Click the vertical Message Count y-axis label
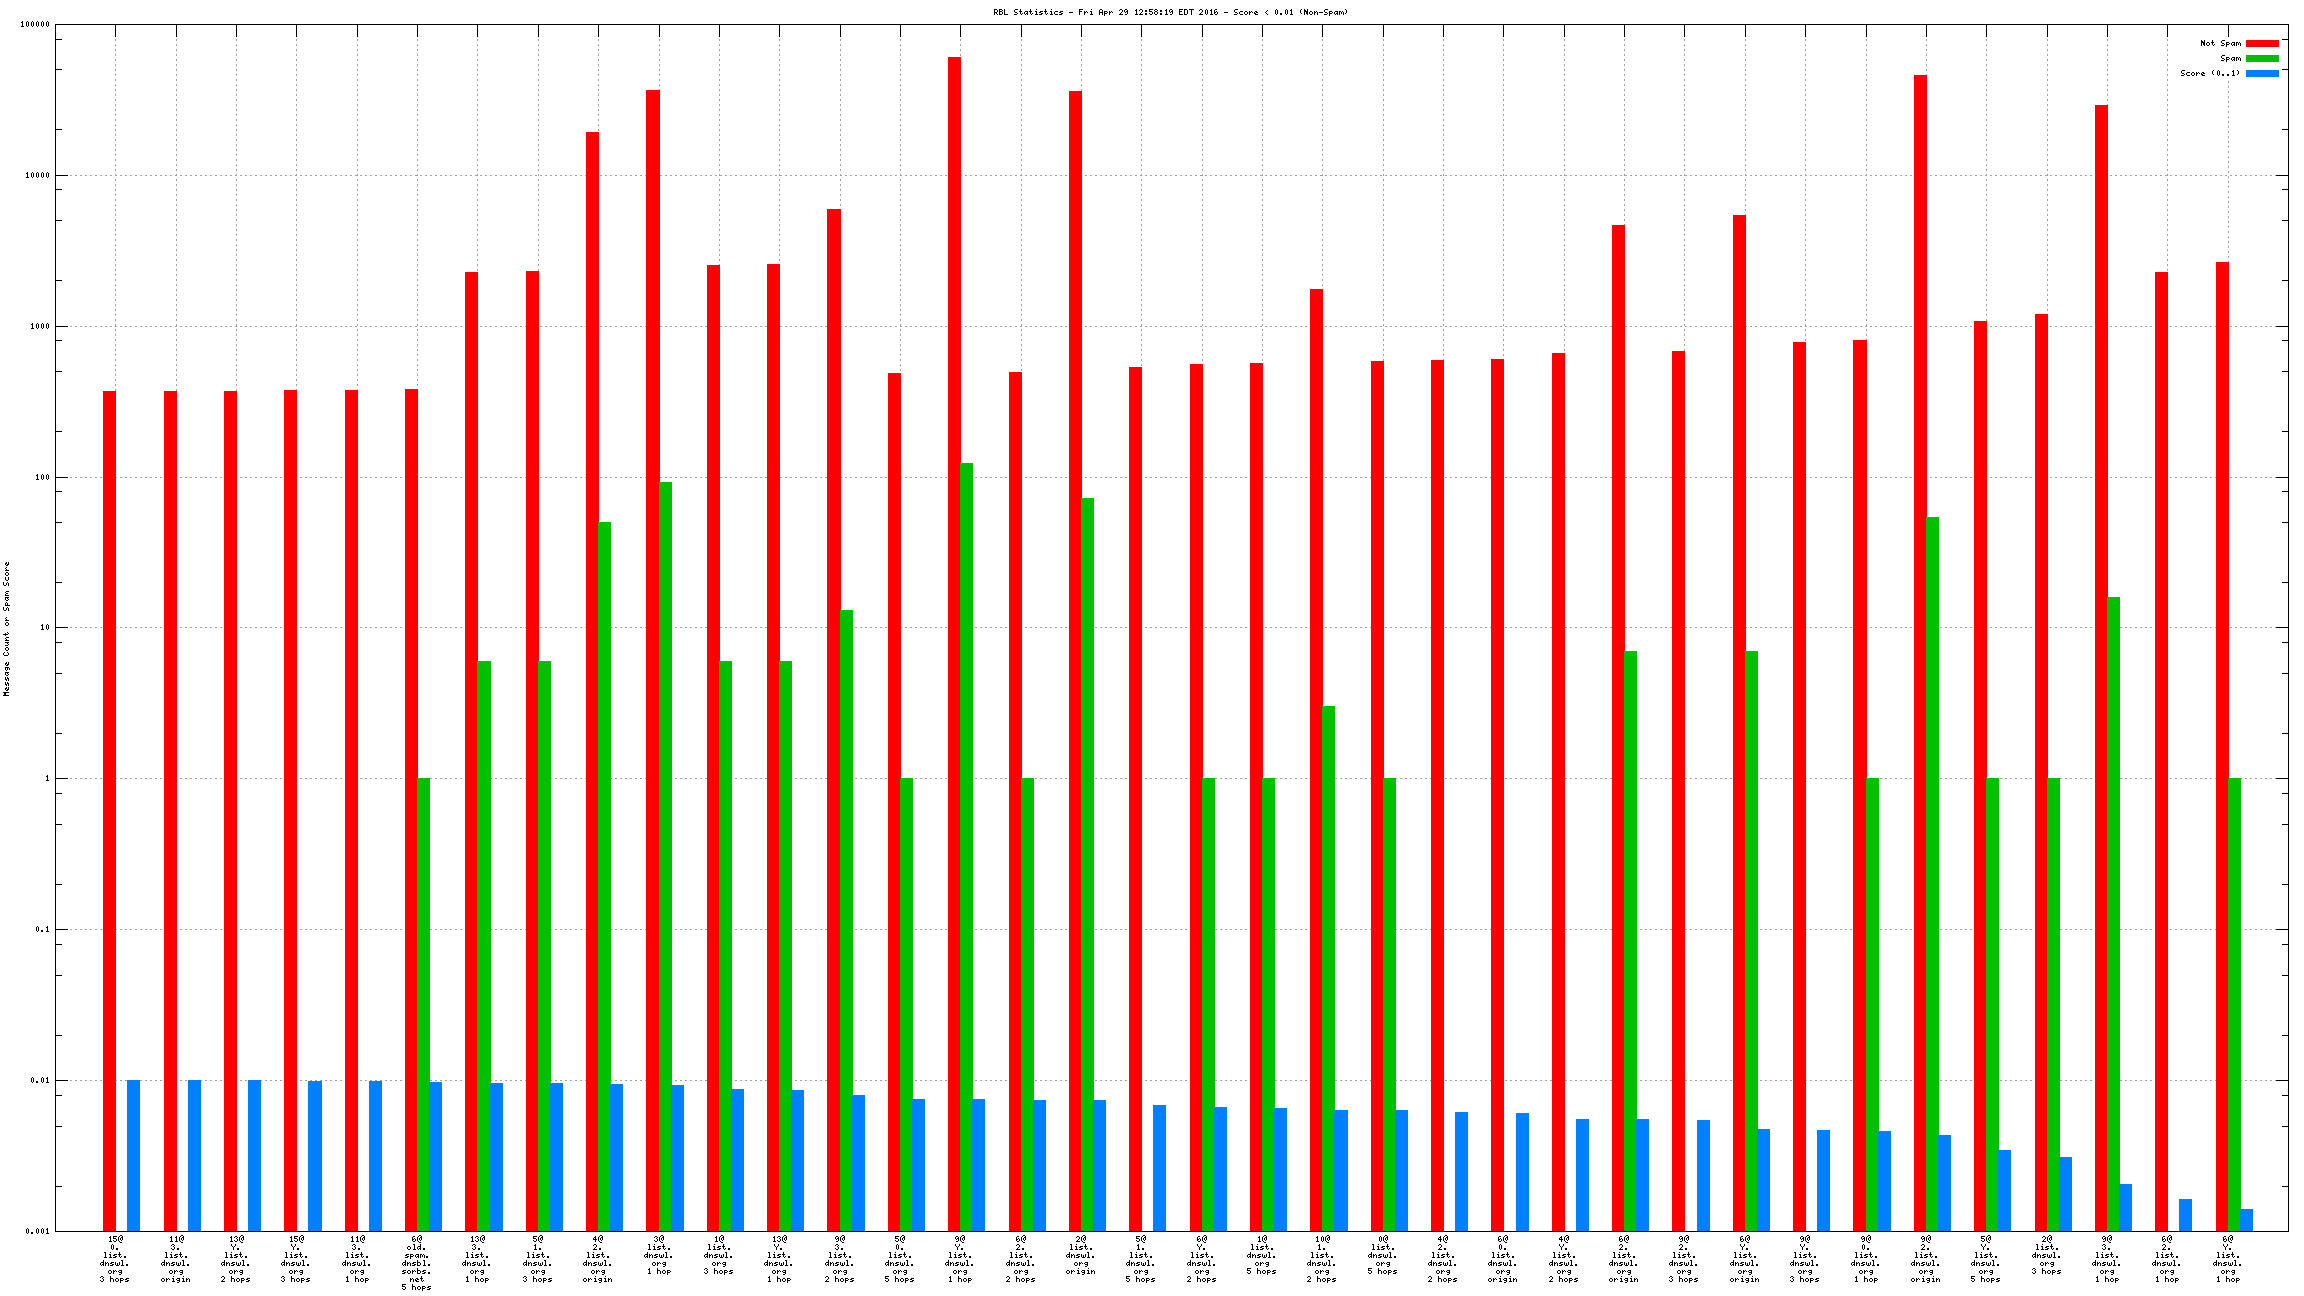The image size is (2304, 1296). [x=6, y=628]
